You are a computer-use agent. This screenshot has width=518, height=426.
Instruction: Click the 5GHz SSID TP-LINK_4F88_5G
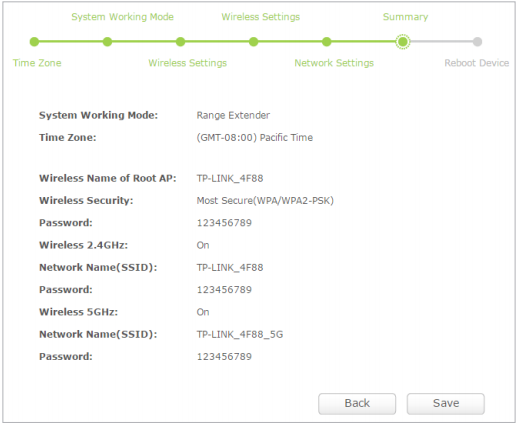point(240,334)
